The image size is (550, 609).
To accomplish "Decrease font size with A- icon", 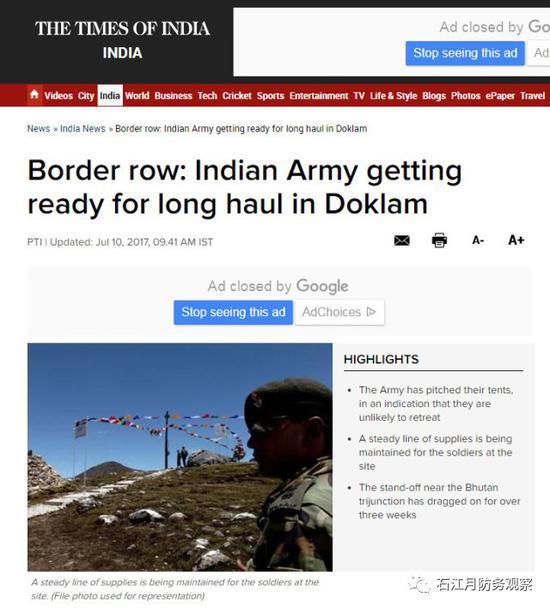I will point(478,240).
